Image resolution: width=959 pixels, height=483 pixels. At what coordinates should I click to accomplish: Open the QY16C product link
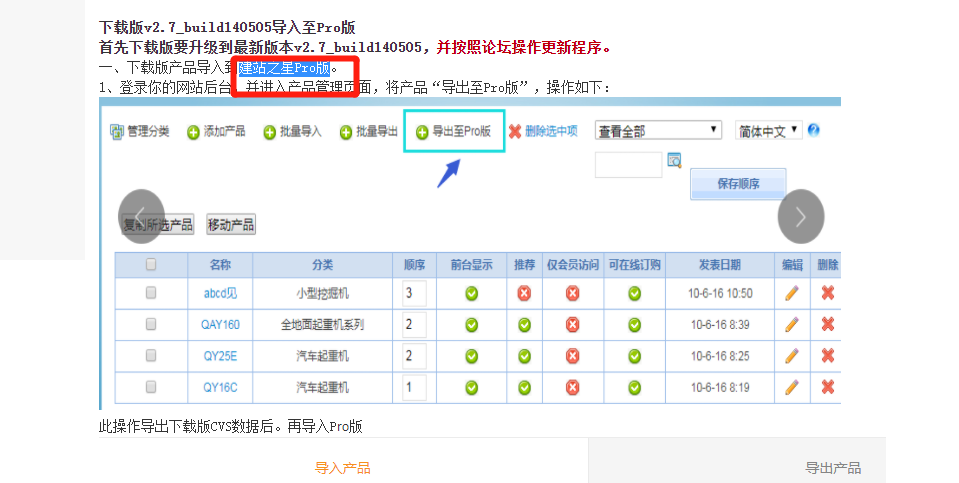click(x=220, y=387)
